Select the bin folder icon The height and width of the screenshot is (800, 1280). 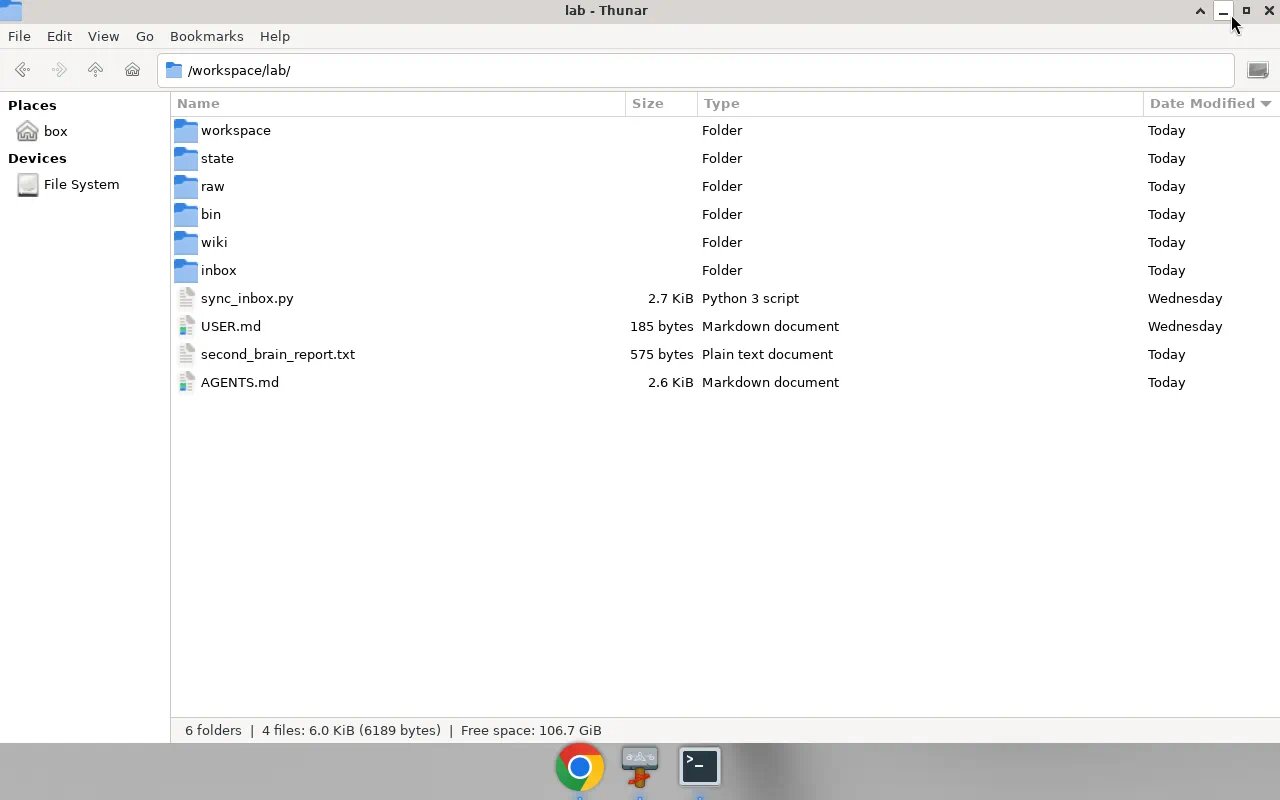click(186, 214)
